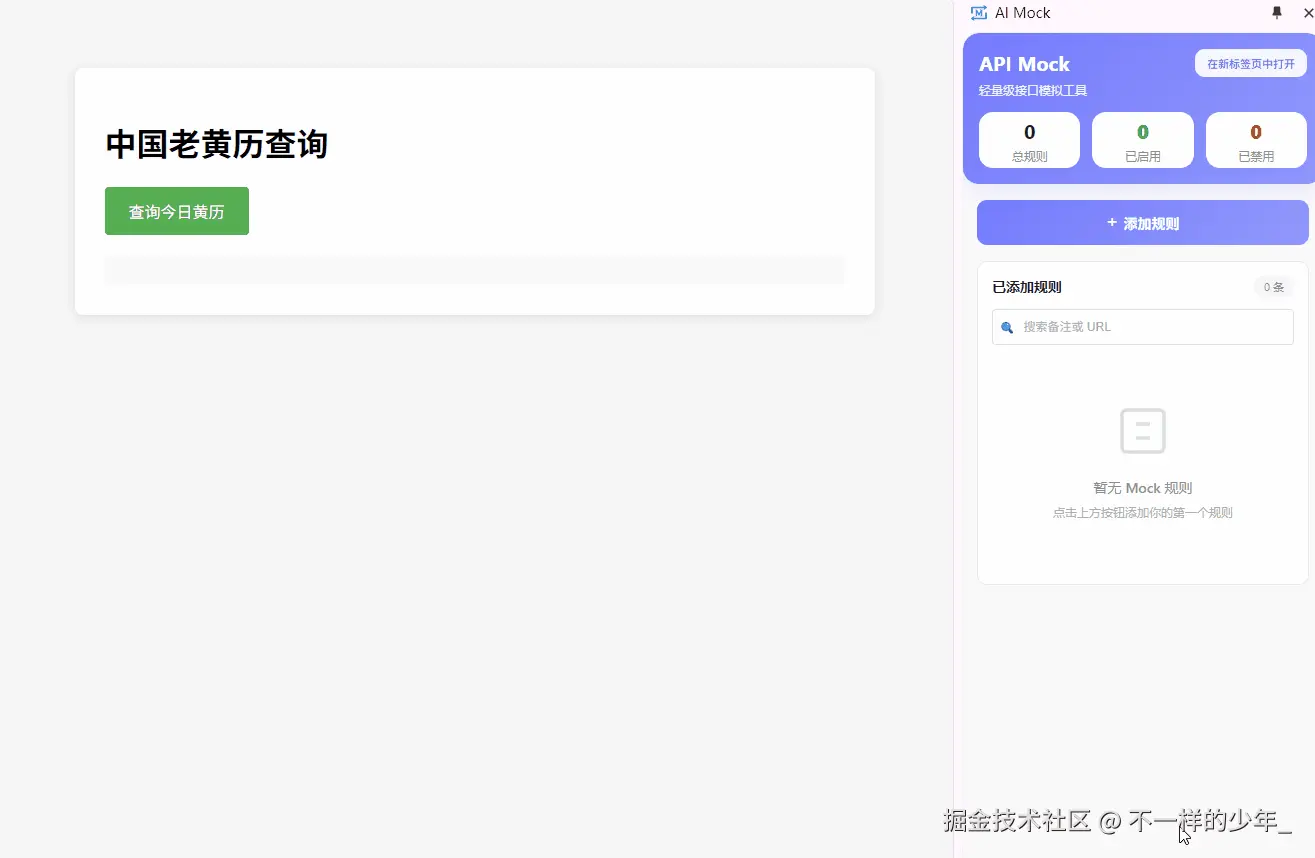Screen dimensions: 1315x858
Task: Click the 中国老黄历查询 page heading
Action: coord(216,144)
